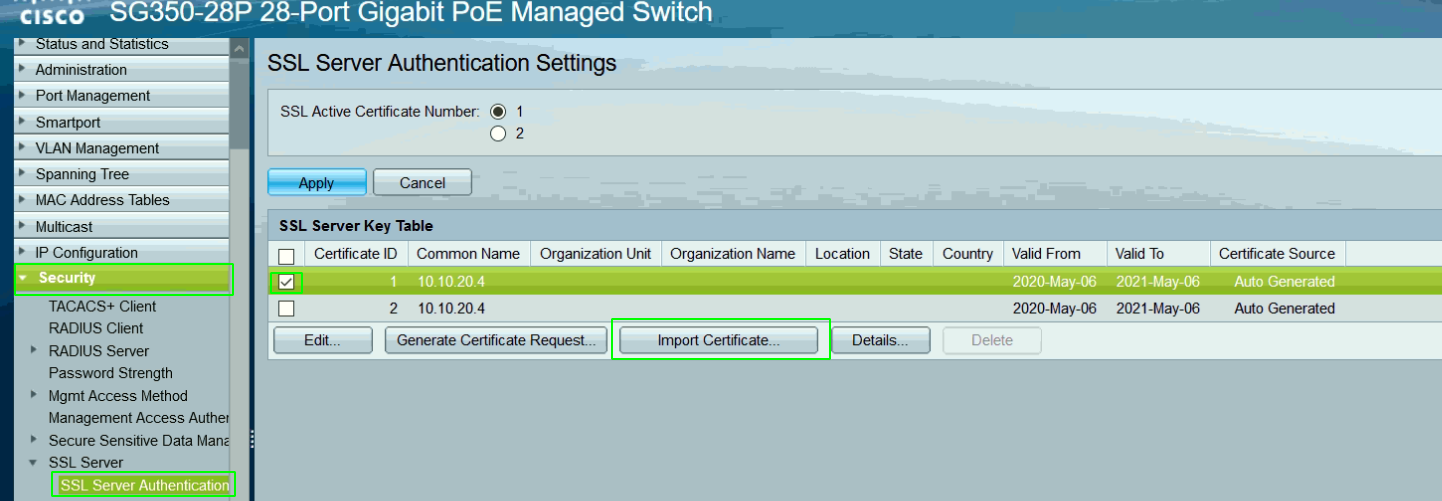Click the Apply button
1442x501 pixels.
[x=316, y=183]
